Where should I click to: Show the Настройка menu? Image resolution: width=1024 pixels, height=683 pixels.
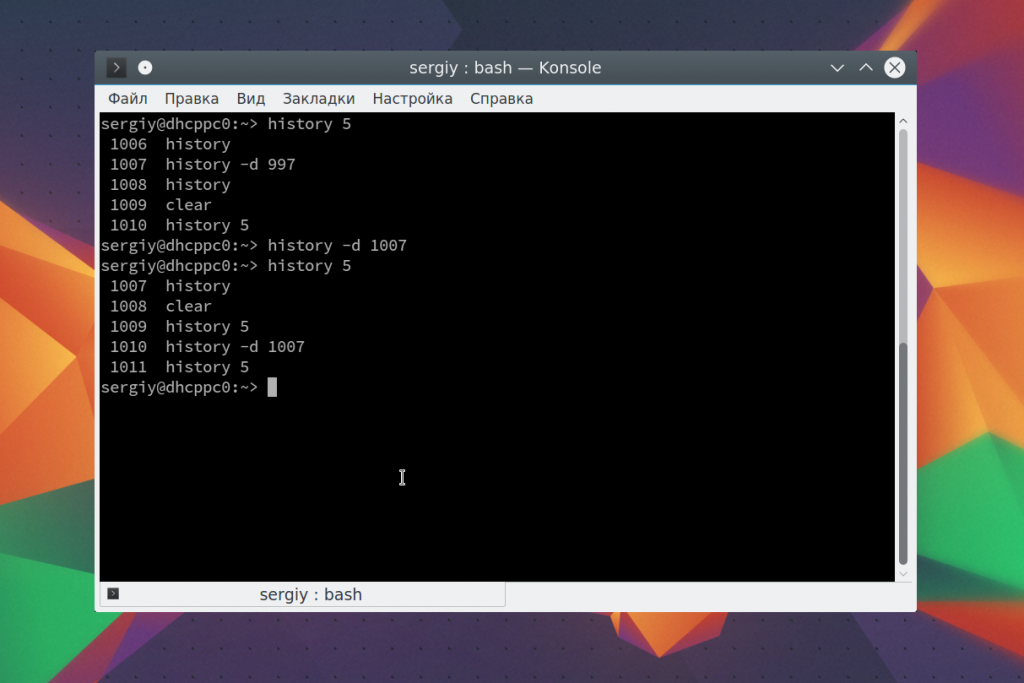(412, 98)
